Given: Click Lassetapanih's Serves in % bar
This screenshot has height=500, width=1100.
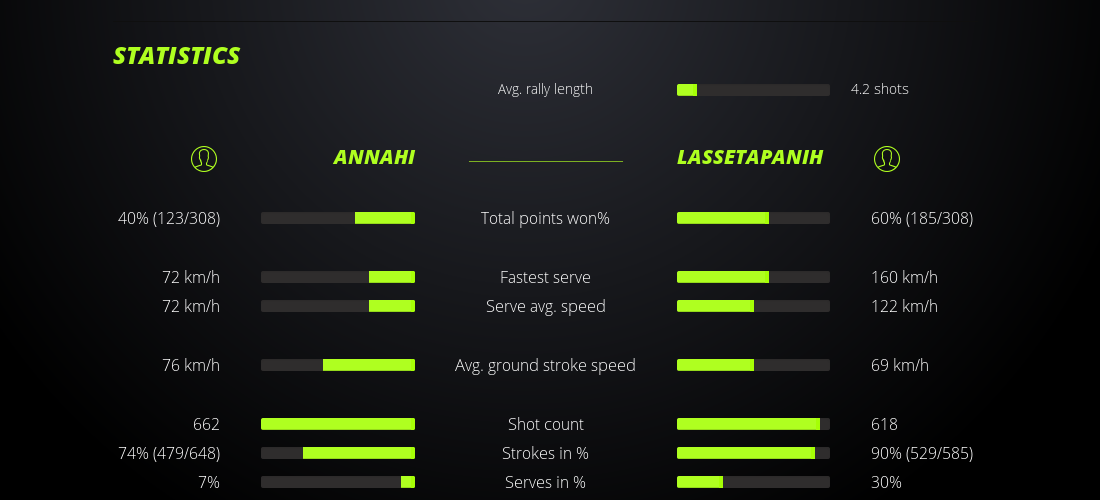Looking at the screenshot, I should pyautogui.click(x=753, y=482).
